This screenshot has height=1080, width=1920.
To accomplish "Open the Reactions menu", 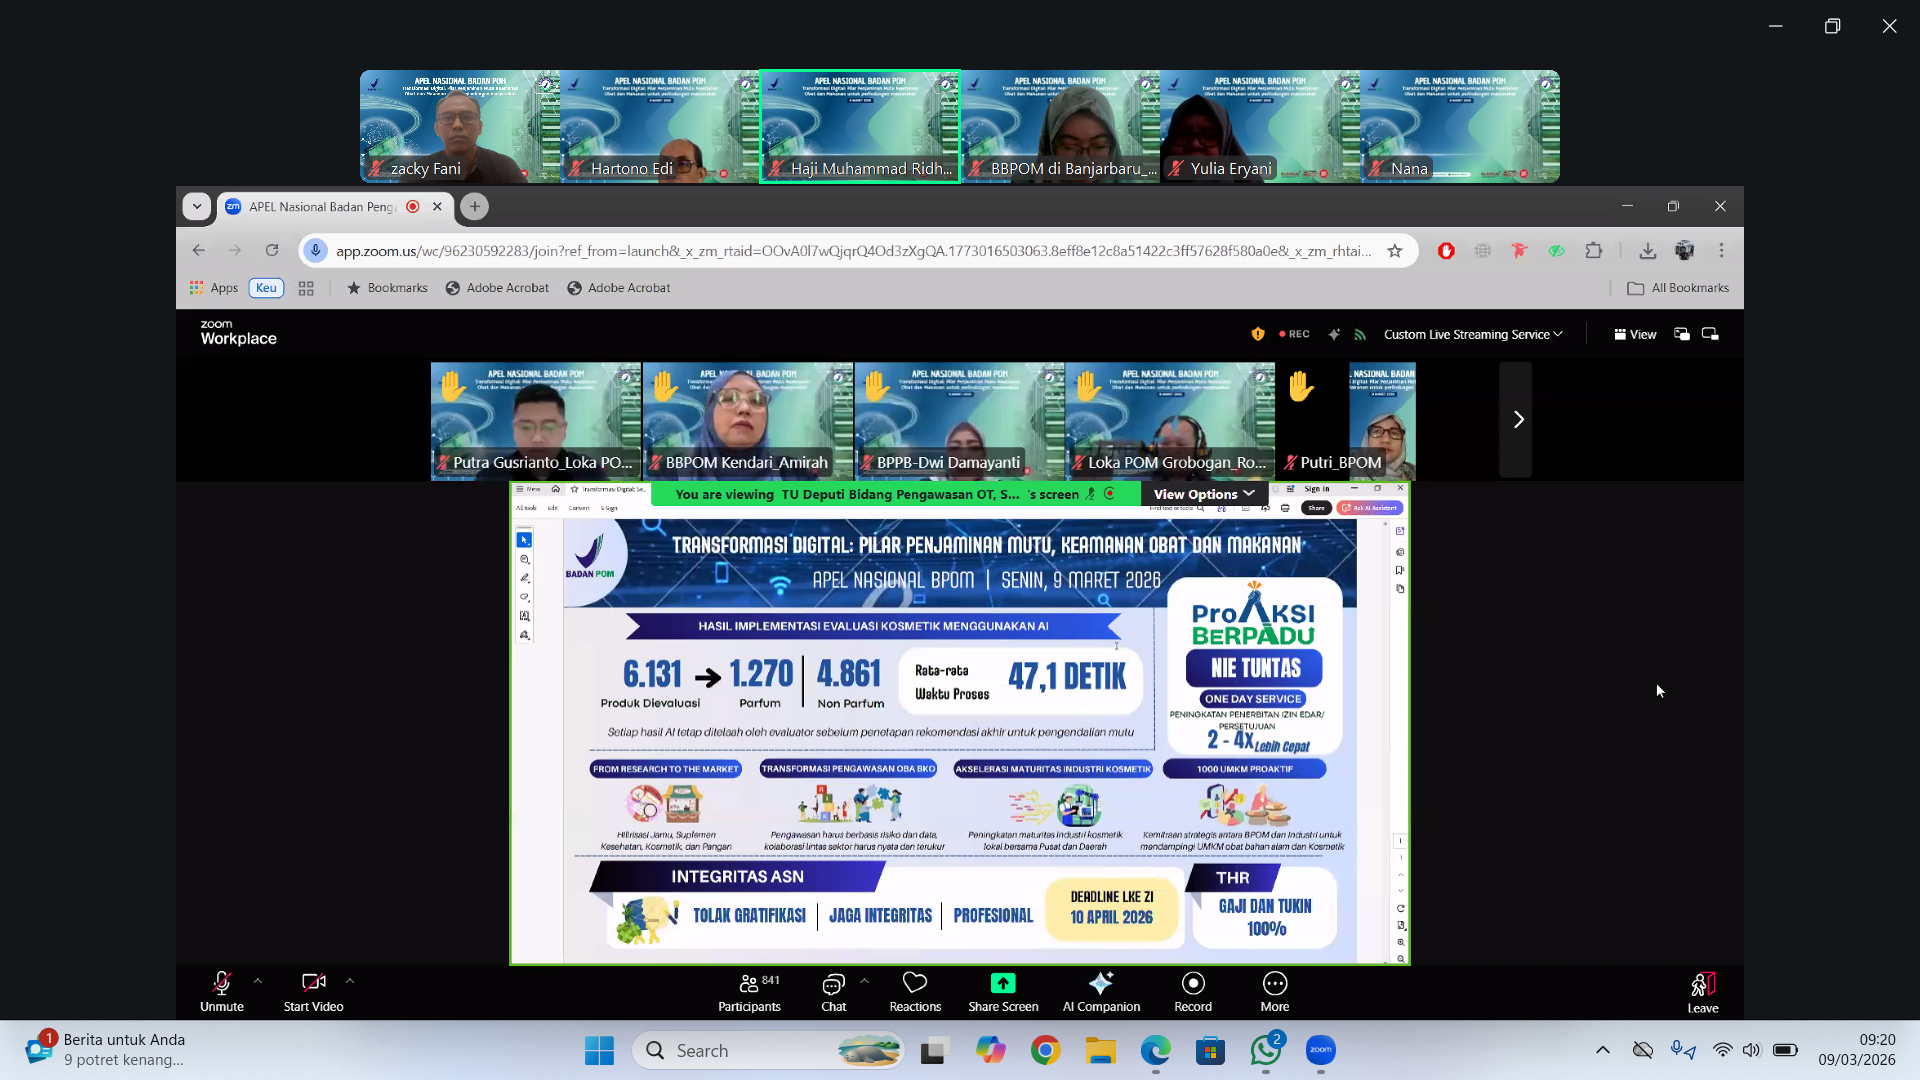I will [x=915, y=992].
